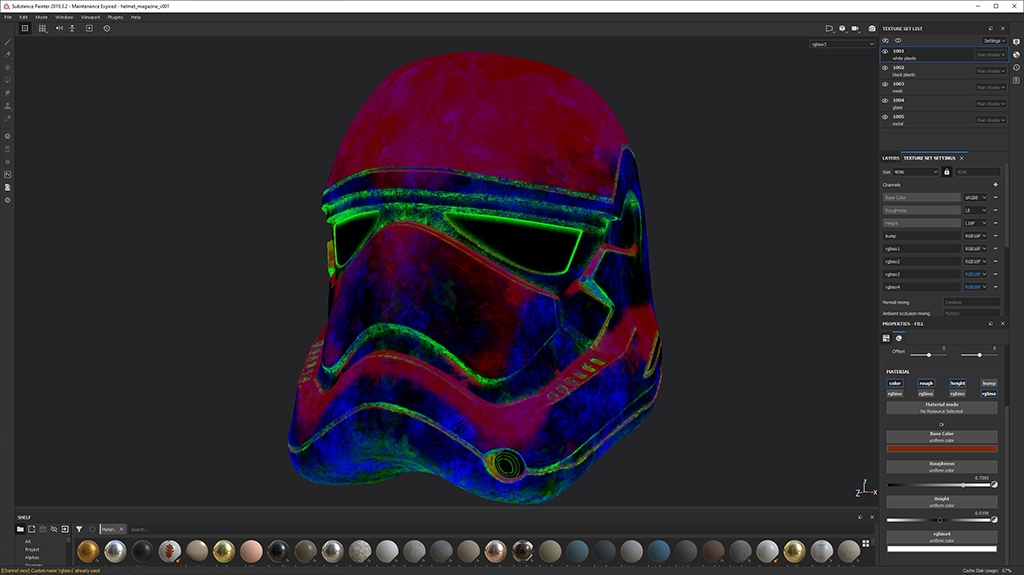This screenshot has height=575, width=1024.
Task: Open the Plugins menu
Action: [115, 17]
